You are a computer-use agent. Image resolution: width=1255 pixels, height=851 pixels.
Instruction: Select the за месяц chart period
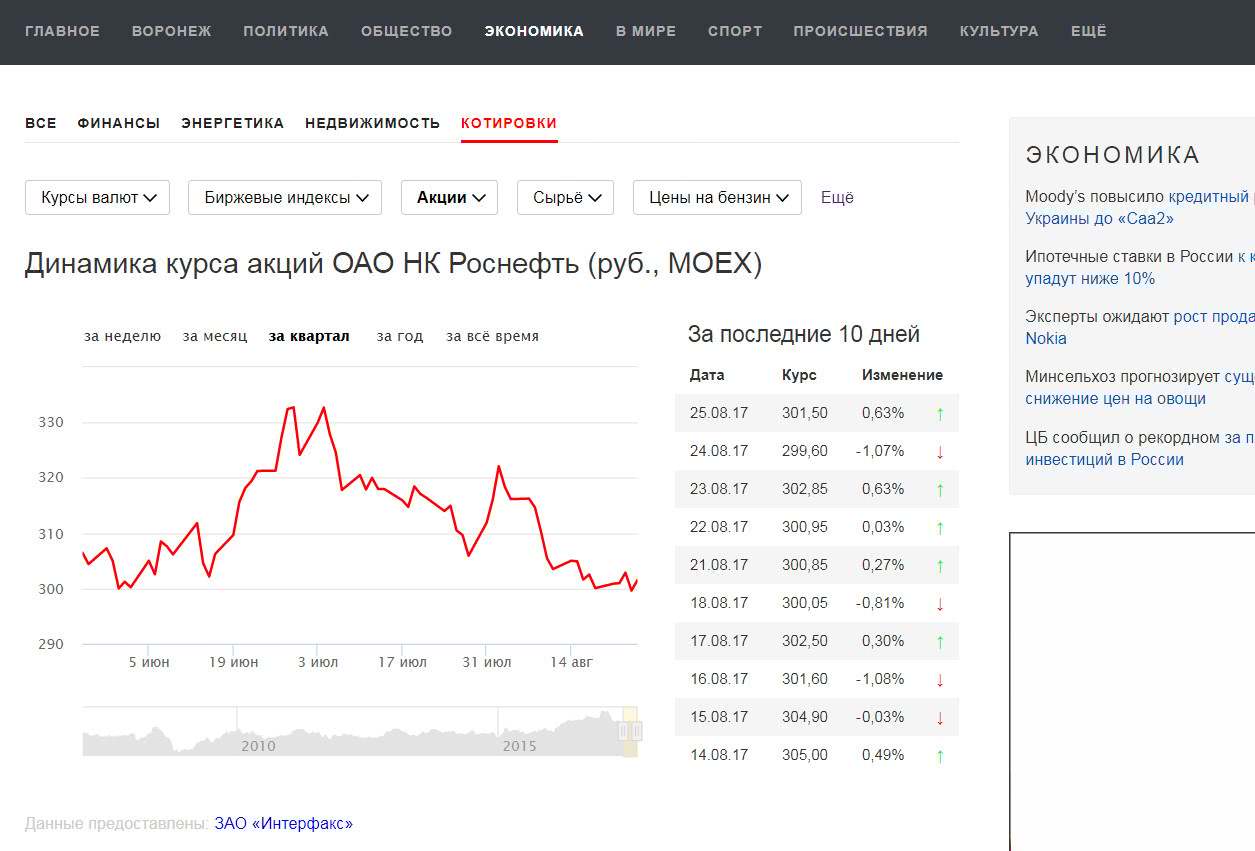215,336
